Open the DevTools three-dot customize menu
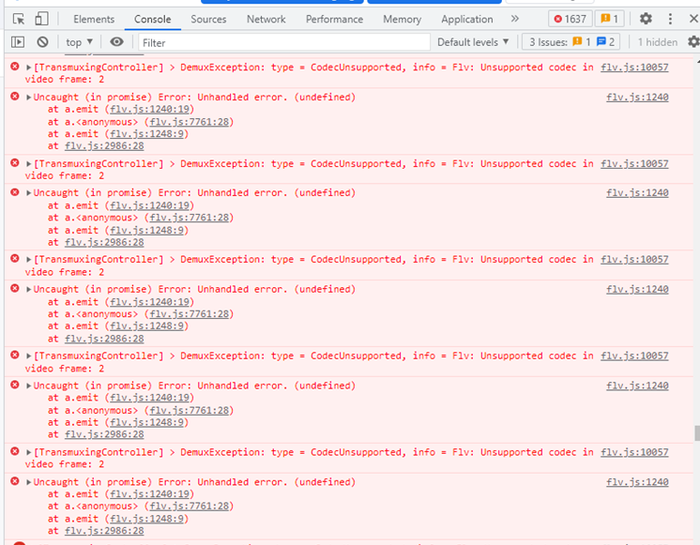 pos(666,19)
